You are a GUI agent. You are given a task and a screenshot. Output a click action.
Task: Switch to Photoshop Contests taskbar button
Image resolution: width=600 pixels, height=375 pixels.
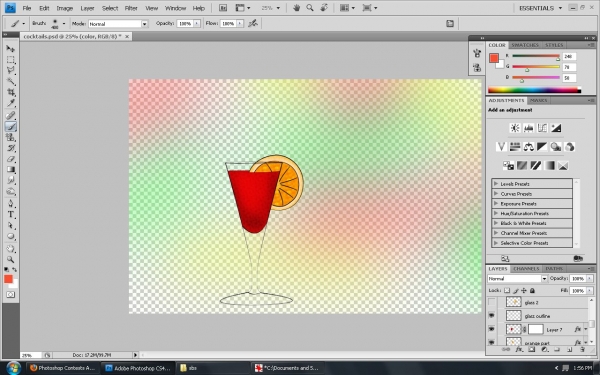tap(63, 368)
